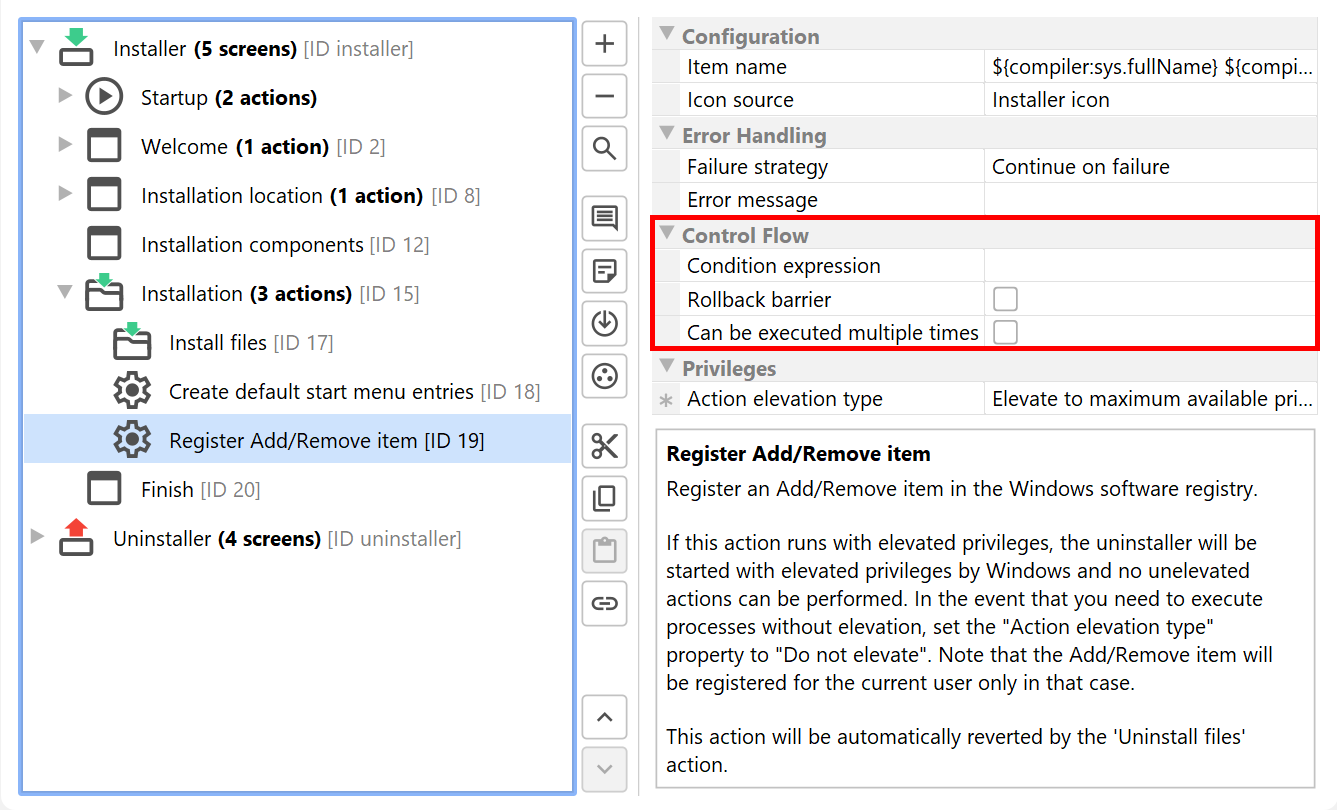Open the Failure strategy value dropdown
The image size is (1337, 810).
point(1150,167)
